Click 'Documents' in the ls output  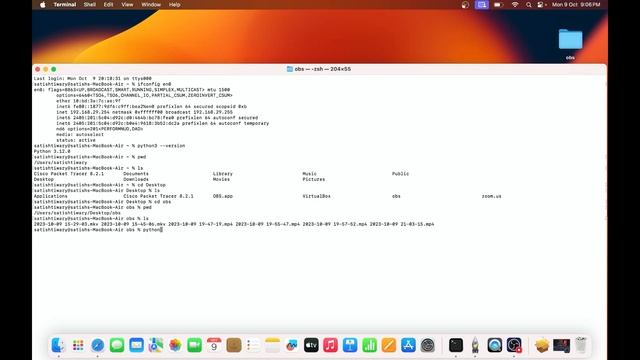pyautogui.click(x=136, y=173)
